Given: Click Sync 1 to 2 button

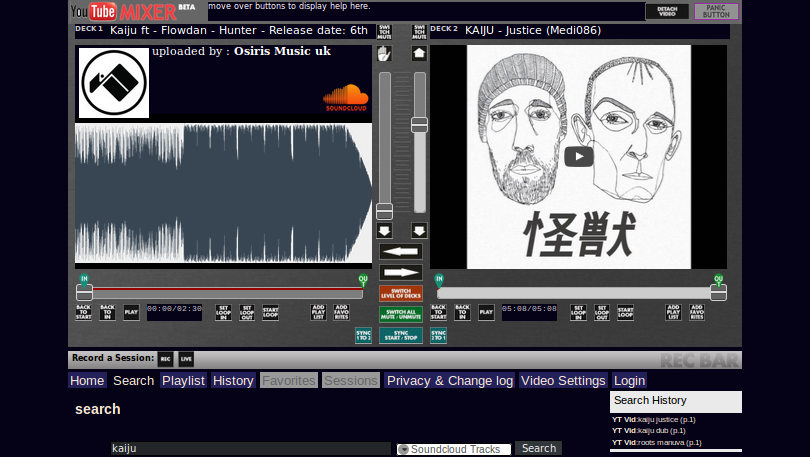Looking at the screenshot, I should (363, 335).
